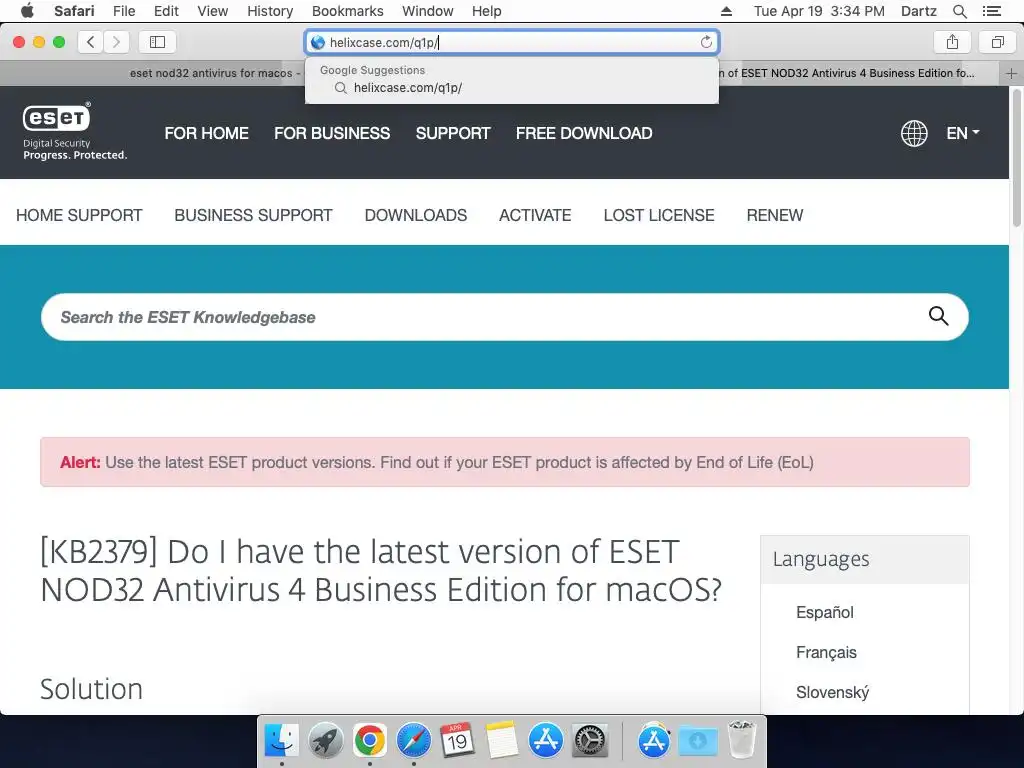
Task: Click the End of Life alert banner
Action: click(505, 462)
